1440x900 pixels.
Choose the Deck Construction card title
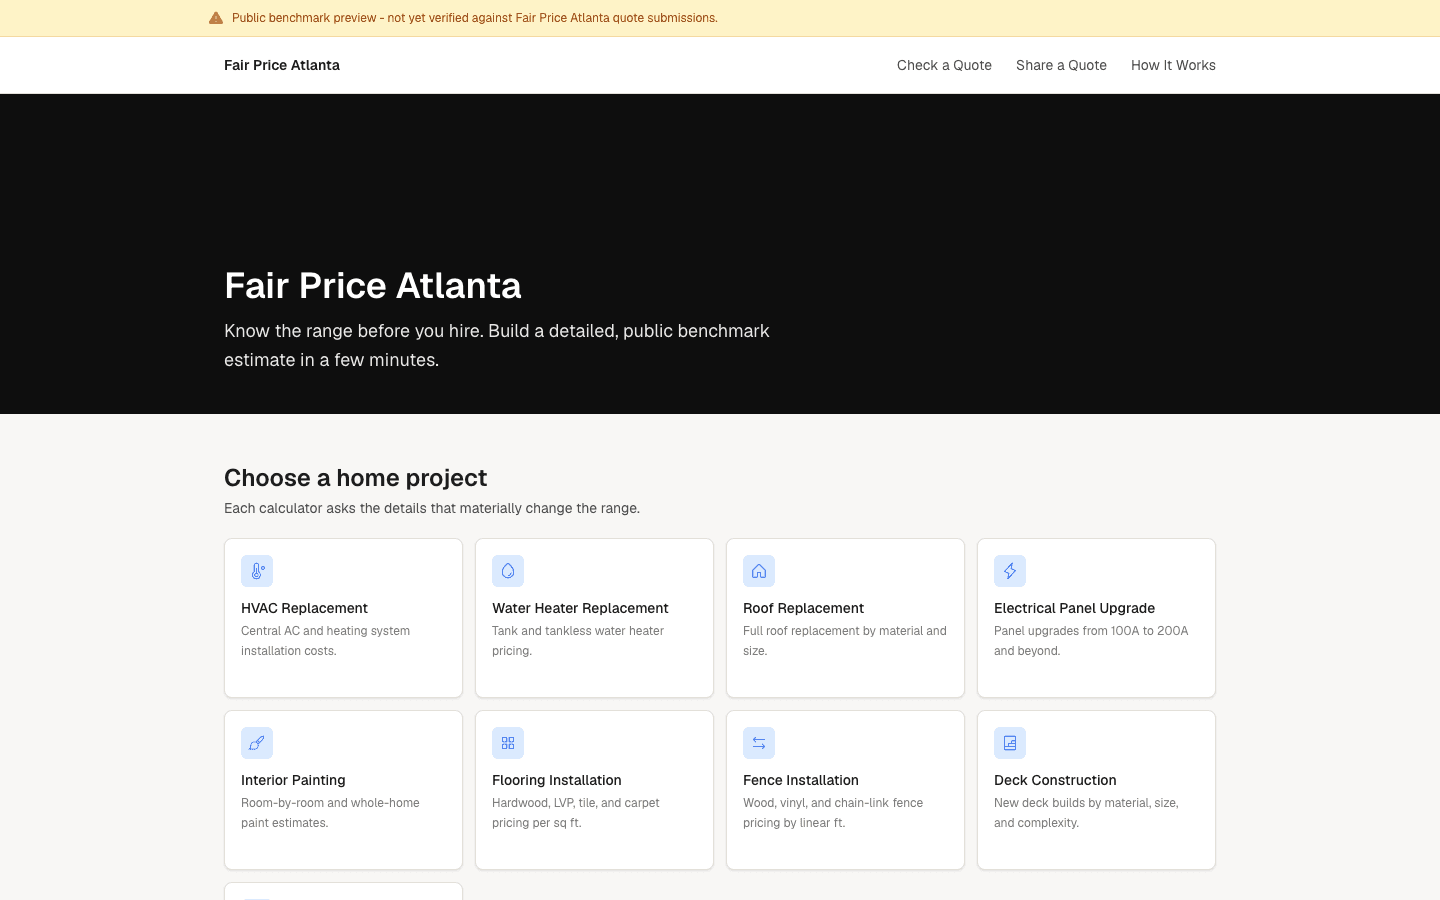coord(1055,780)
